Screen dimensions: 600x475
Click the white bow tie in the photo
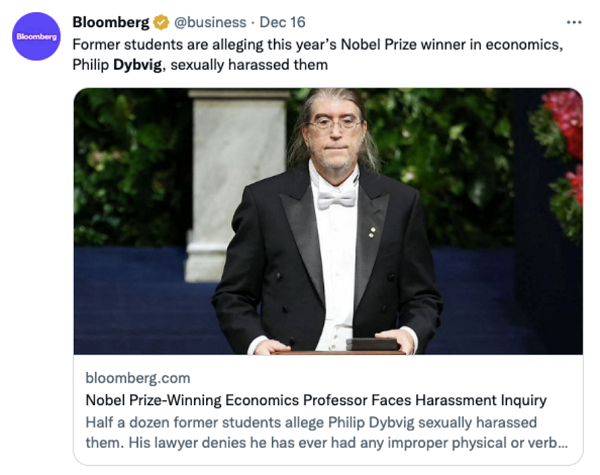[337, 199]
